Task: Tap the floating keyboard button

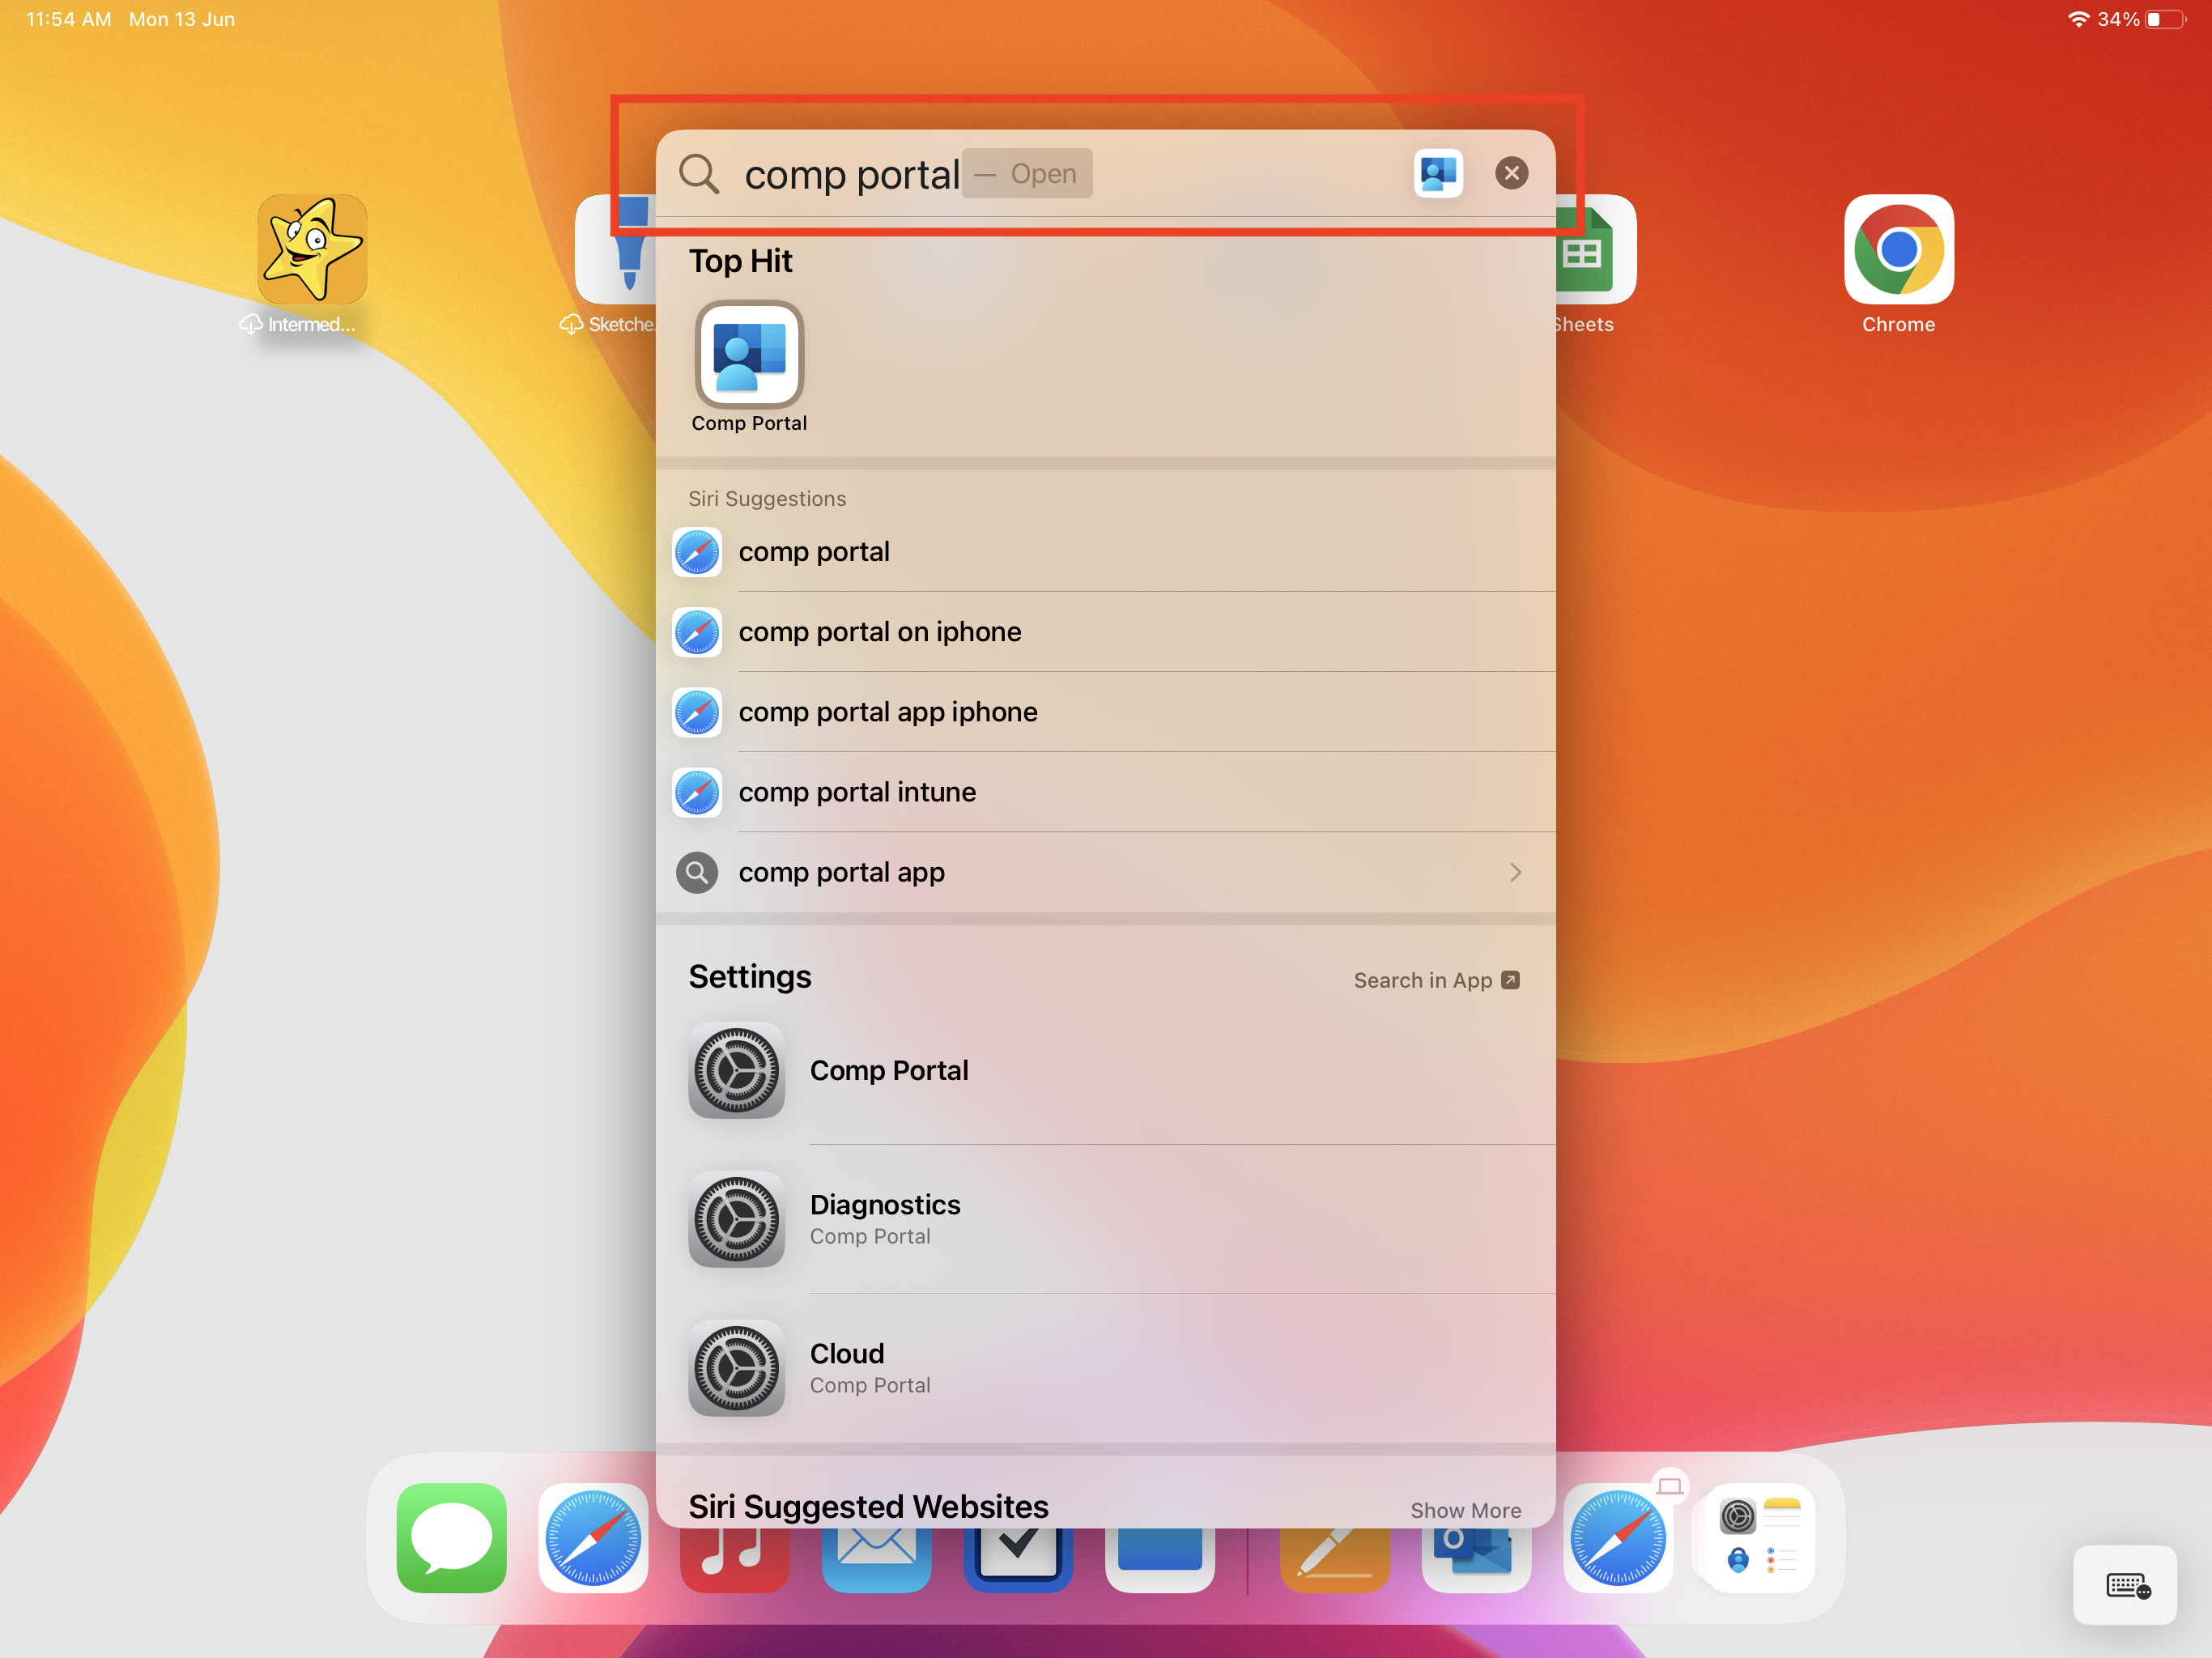Action: coord(2125,1585)
